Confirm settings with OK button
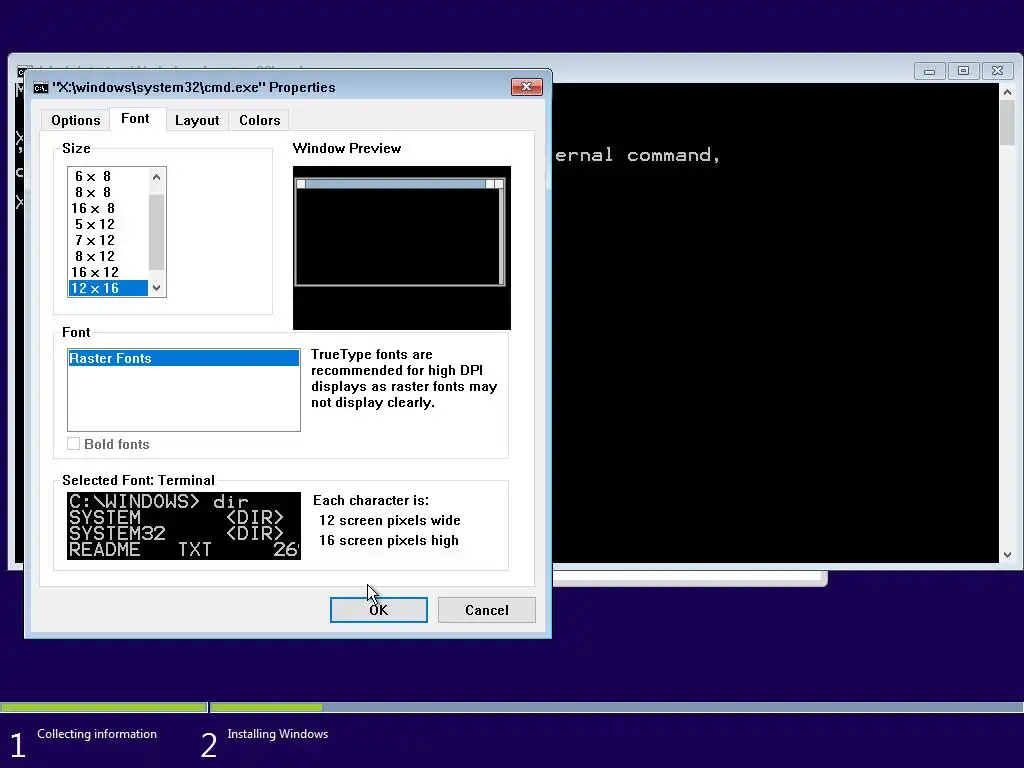1024x768 pixels. click(x=379, y=610)
